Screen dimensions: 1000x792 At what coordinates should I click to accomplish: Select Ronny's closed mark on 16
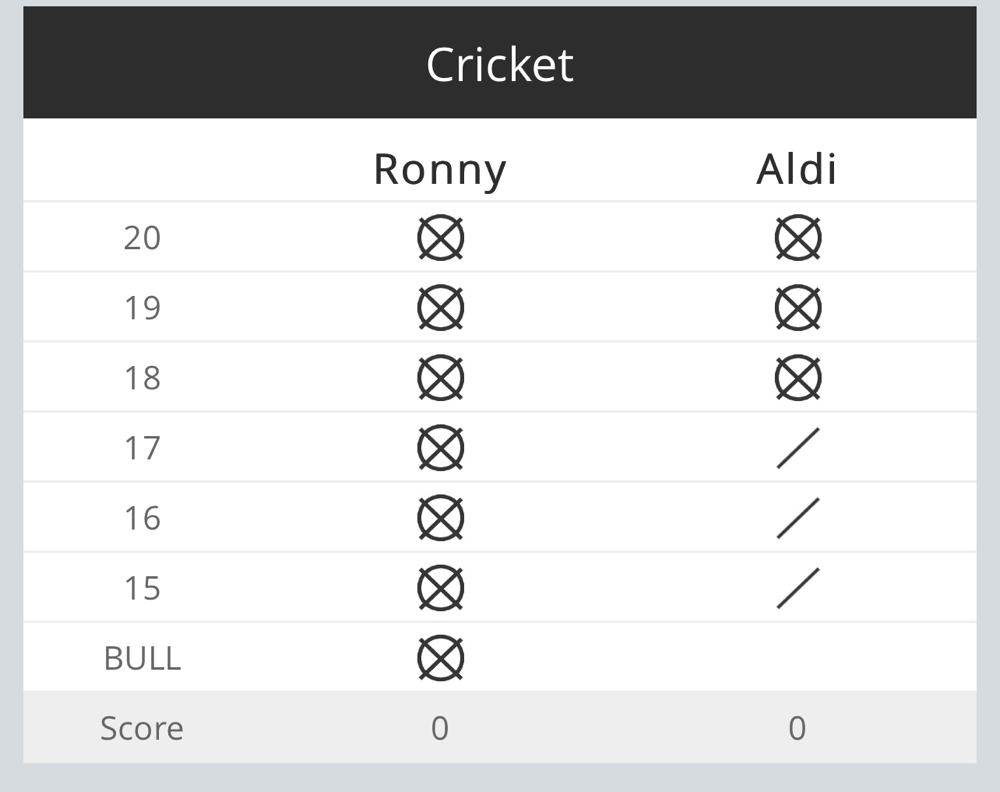tap(440, 518)
